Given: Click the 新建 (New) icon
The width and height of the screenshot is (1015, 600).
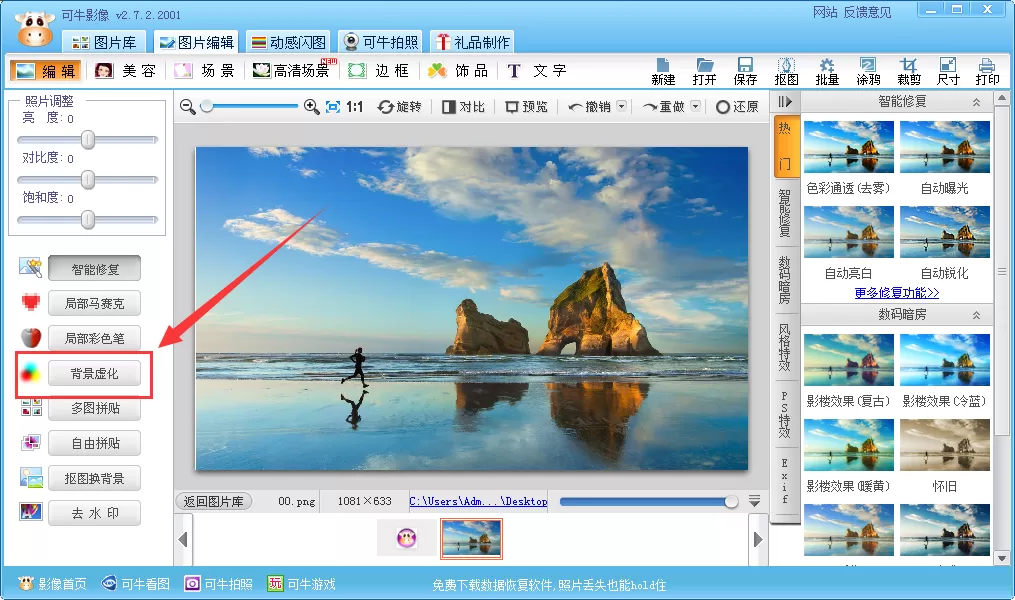Looking at the screenshot, I should [x=663, y=71].
